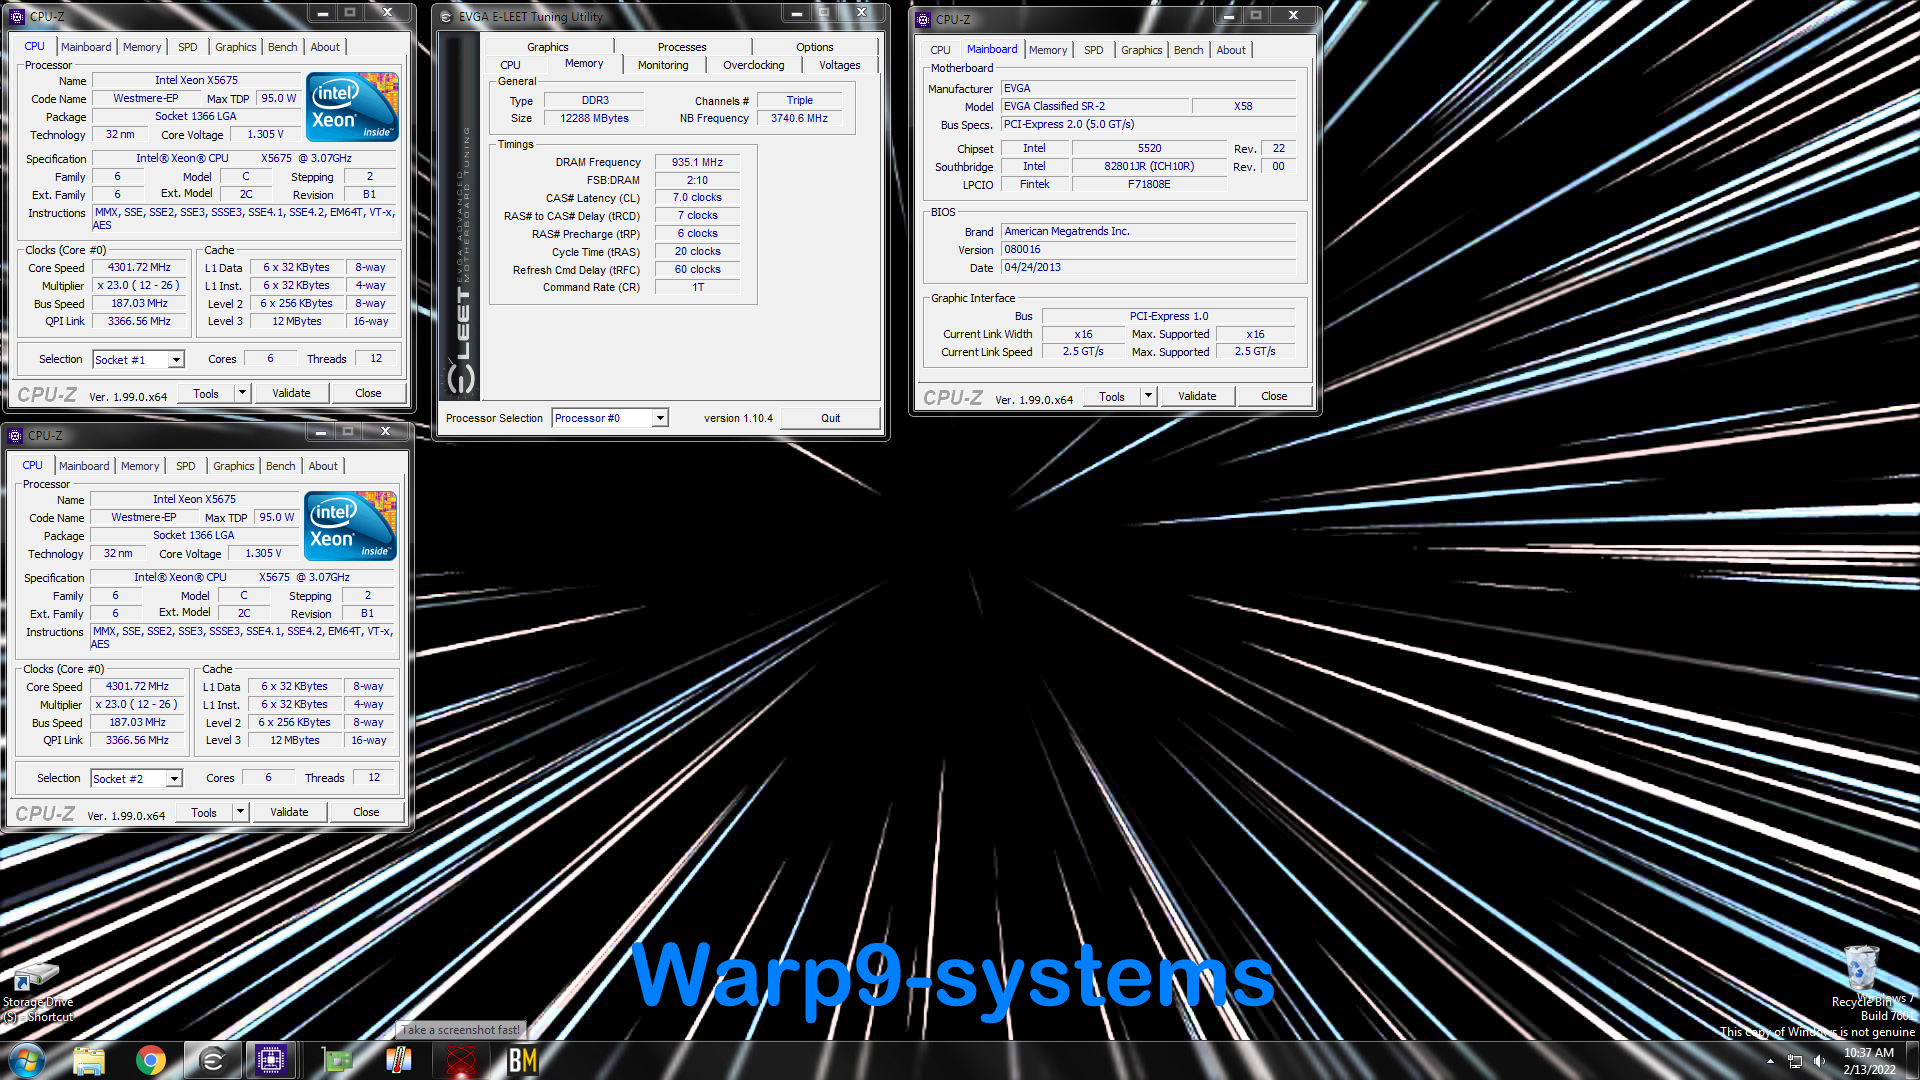Click EVGA E-LEET title bar icon

point(446,16)
